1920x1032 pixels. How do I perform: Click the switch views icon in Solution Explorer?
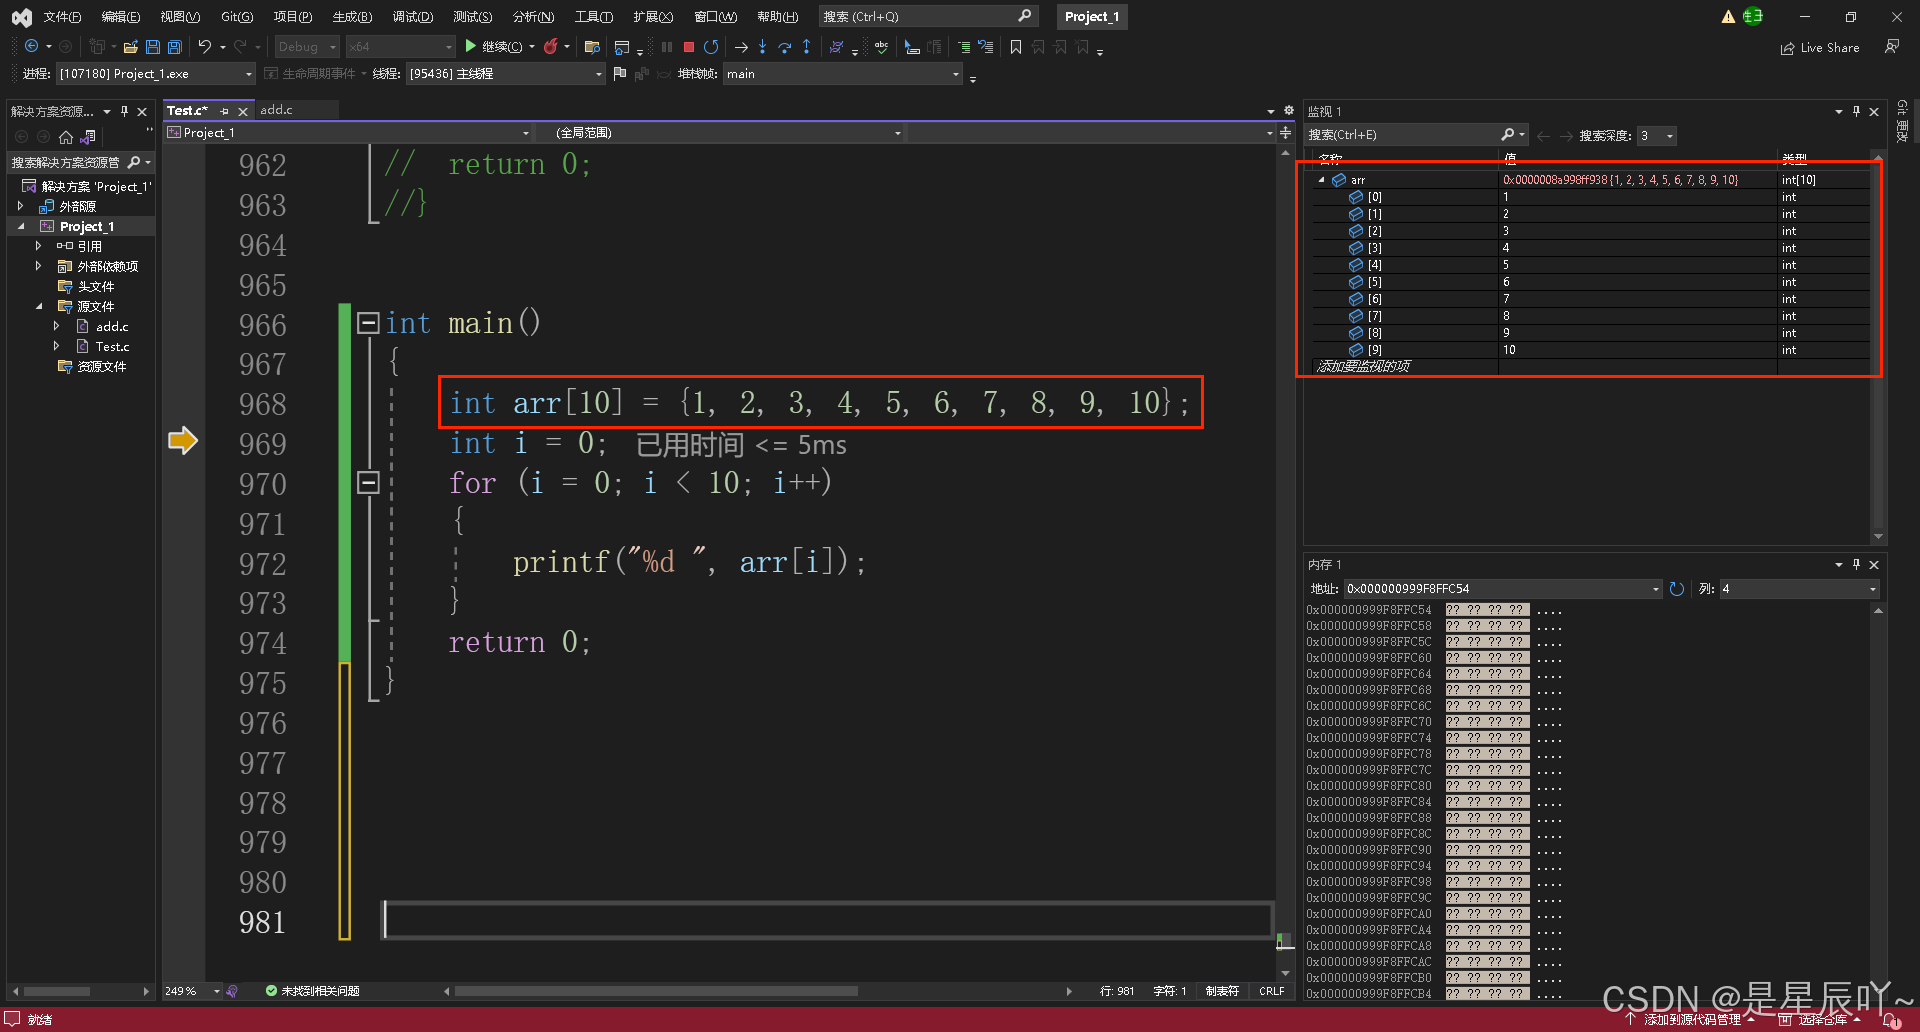(88, 136)
